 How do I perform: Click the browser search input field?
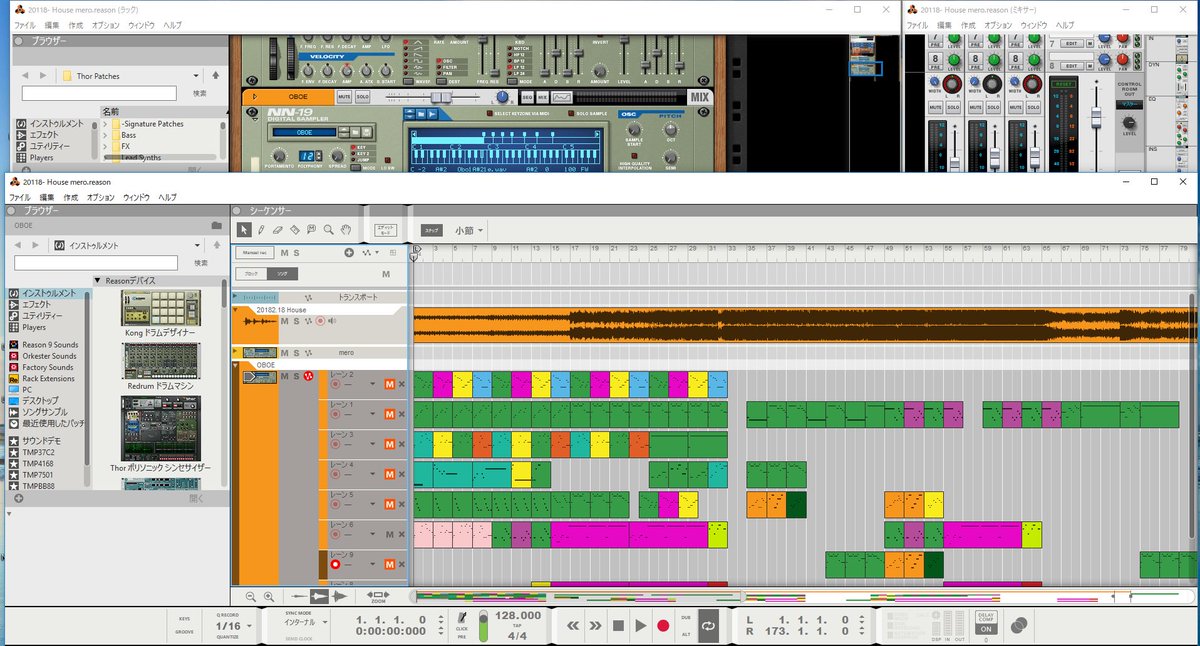pyautogui.click(x=96, y=262)
